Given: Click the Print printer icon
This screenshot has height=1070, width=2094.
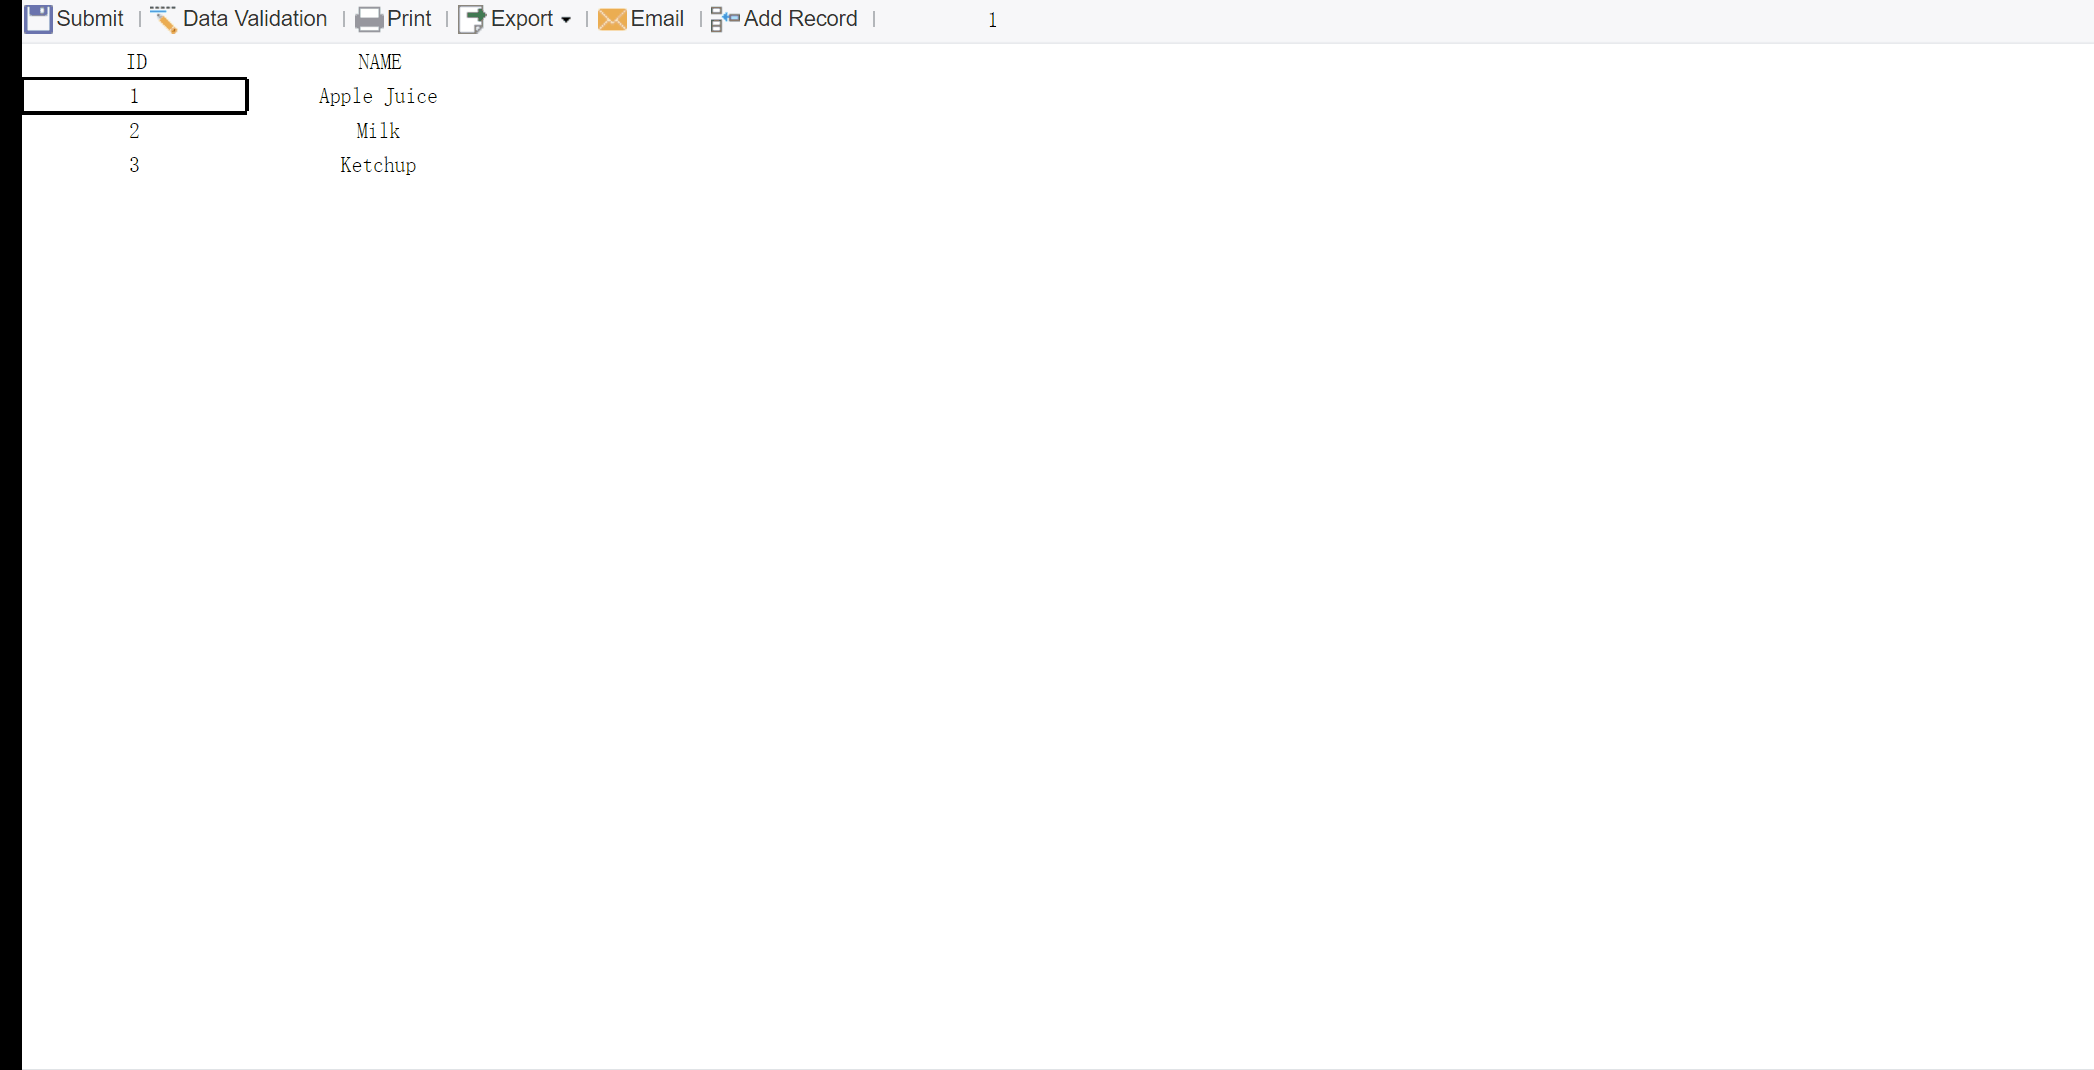Looking at the screenshot, I should [x=368, y=19].
